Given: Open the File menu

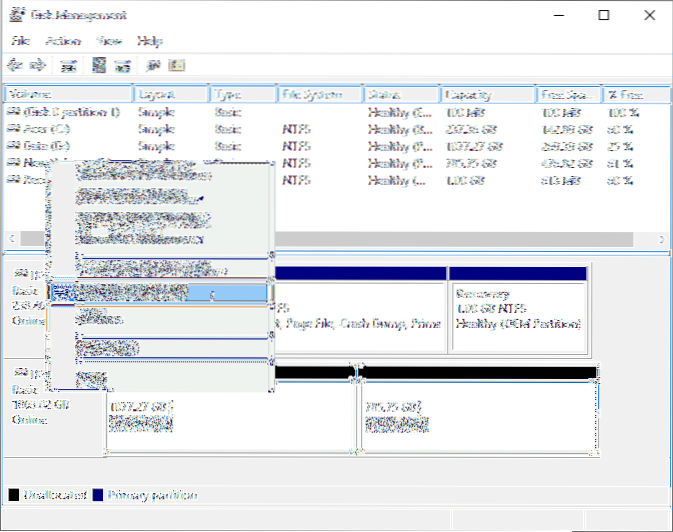Looking at the screenshot, I should (20, 41).
